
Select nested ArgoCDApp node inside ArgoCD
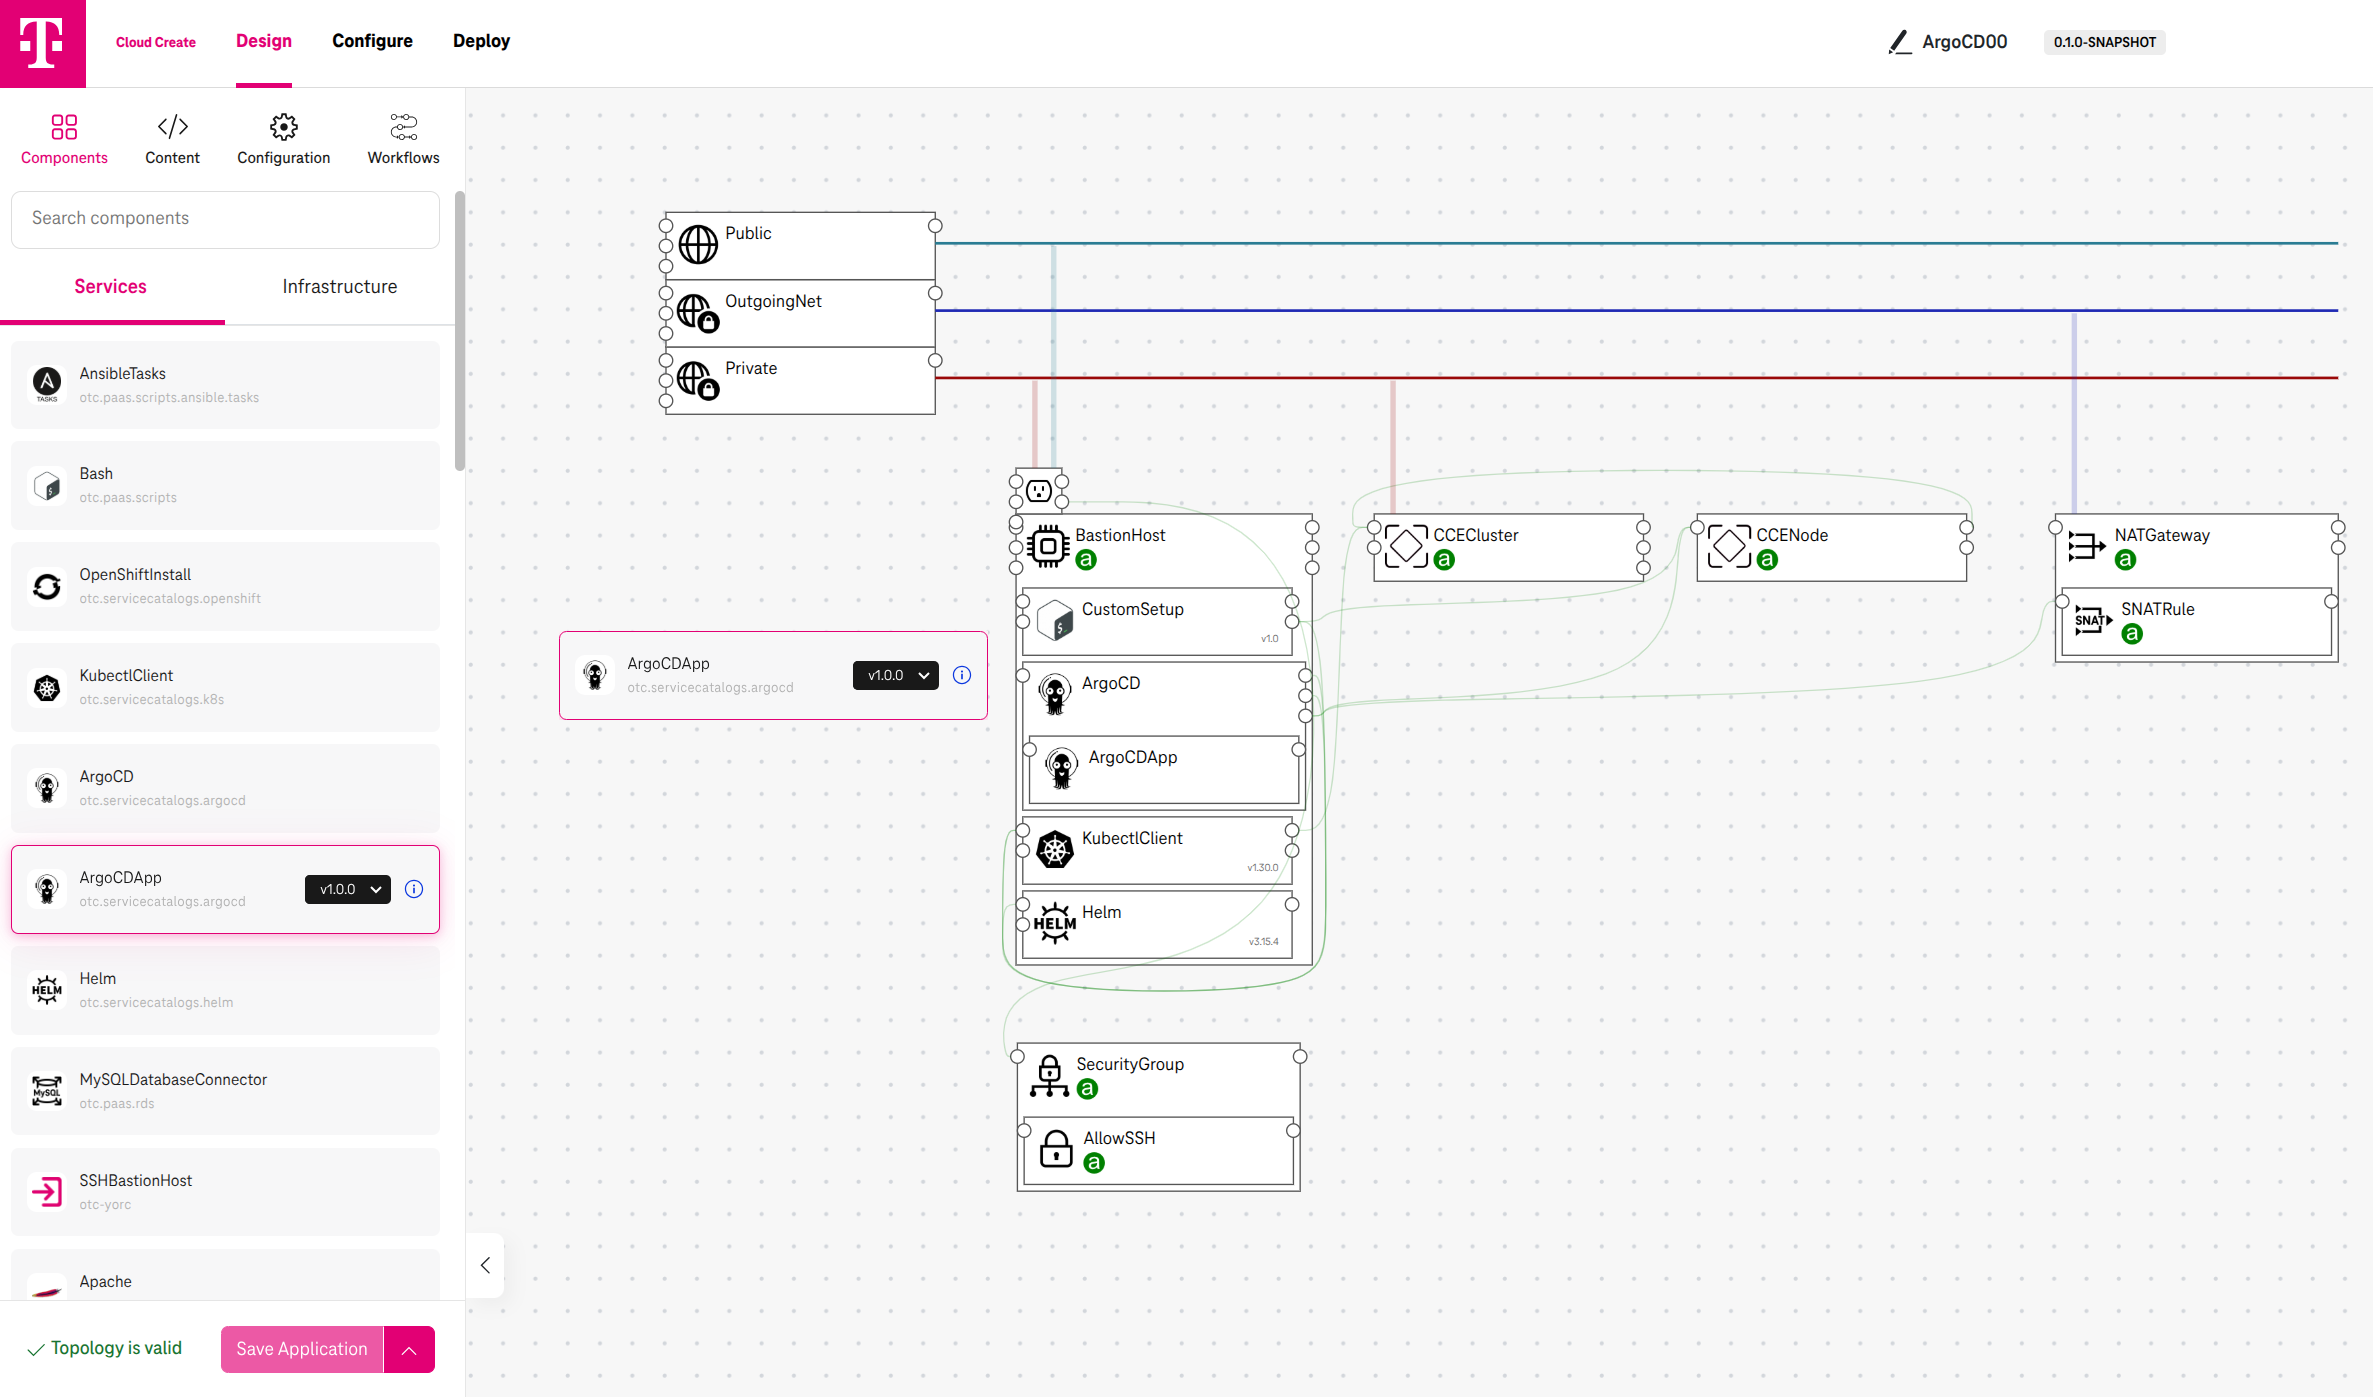[x=1164, y=770]
